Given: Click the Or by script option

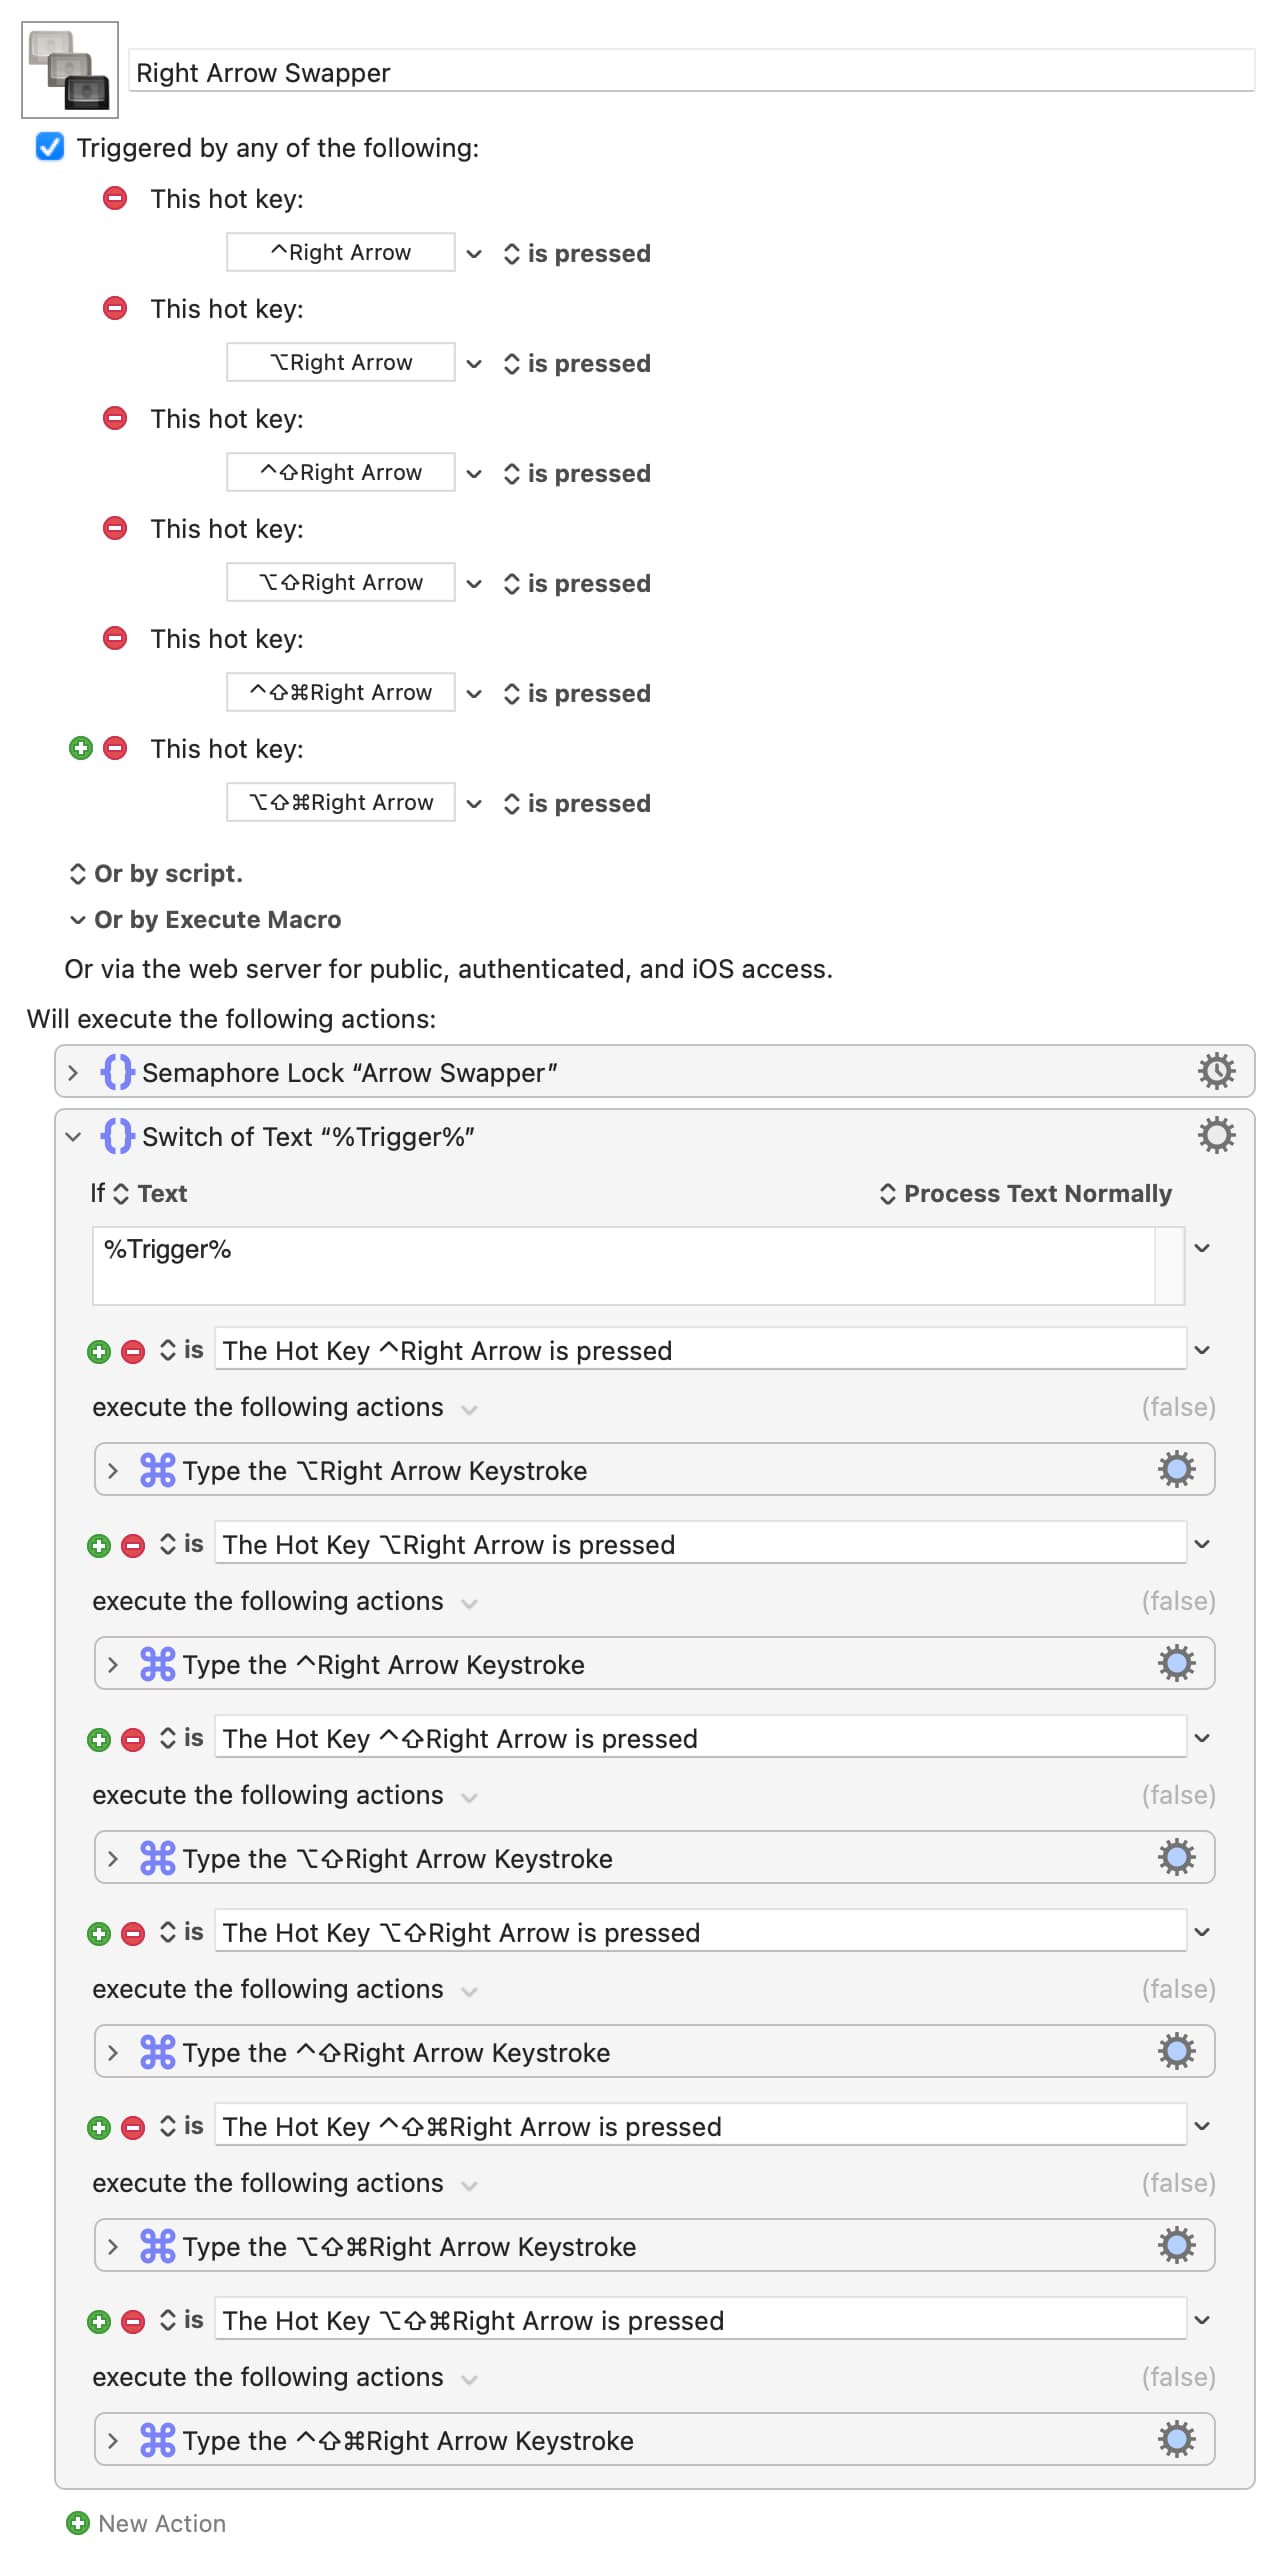Looking at the screenshot, I should 156,873.
